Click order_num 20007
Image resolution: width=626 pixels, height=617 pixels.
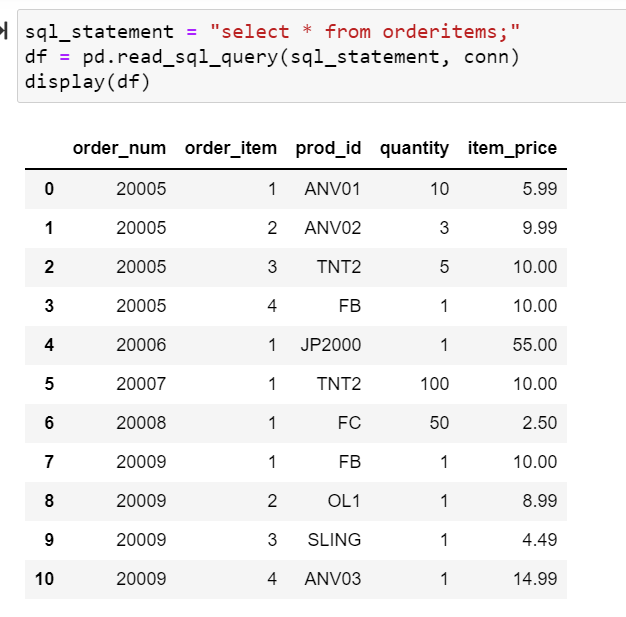click(141, 384)
